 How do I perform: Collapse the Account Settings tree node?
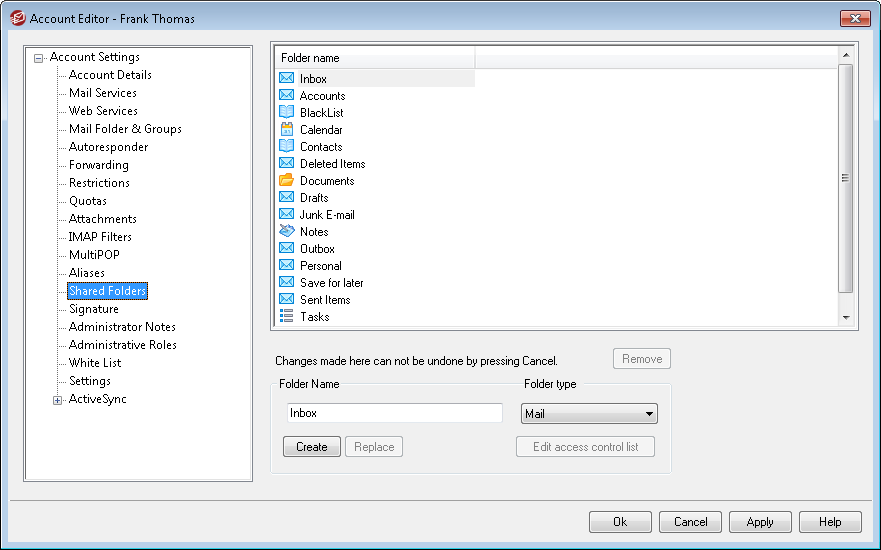click(x=39, y=58)
